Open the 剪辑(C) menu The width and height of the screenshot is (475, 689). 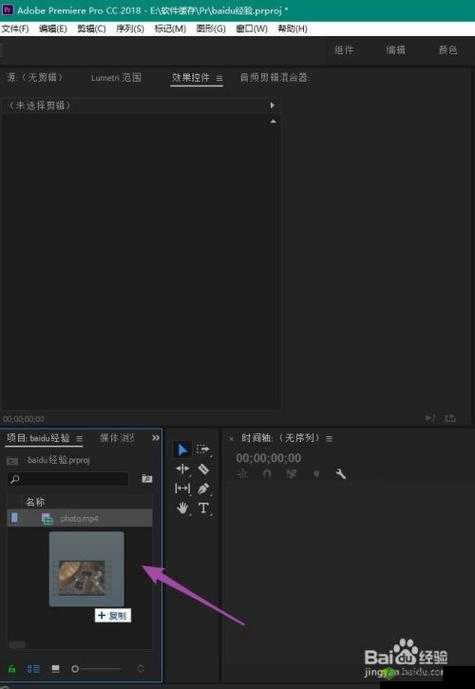(91, 29)
